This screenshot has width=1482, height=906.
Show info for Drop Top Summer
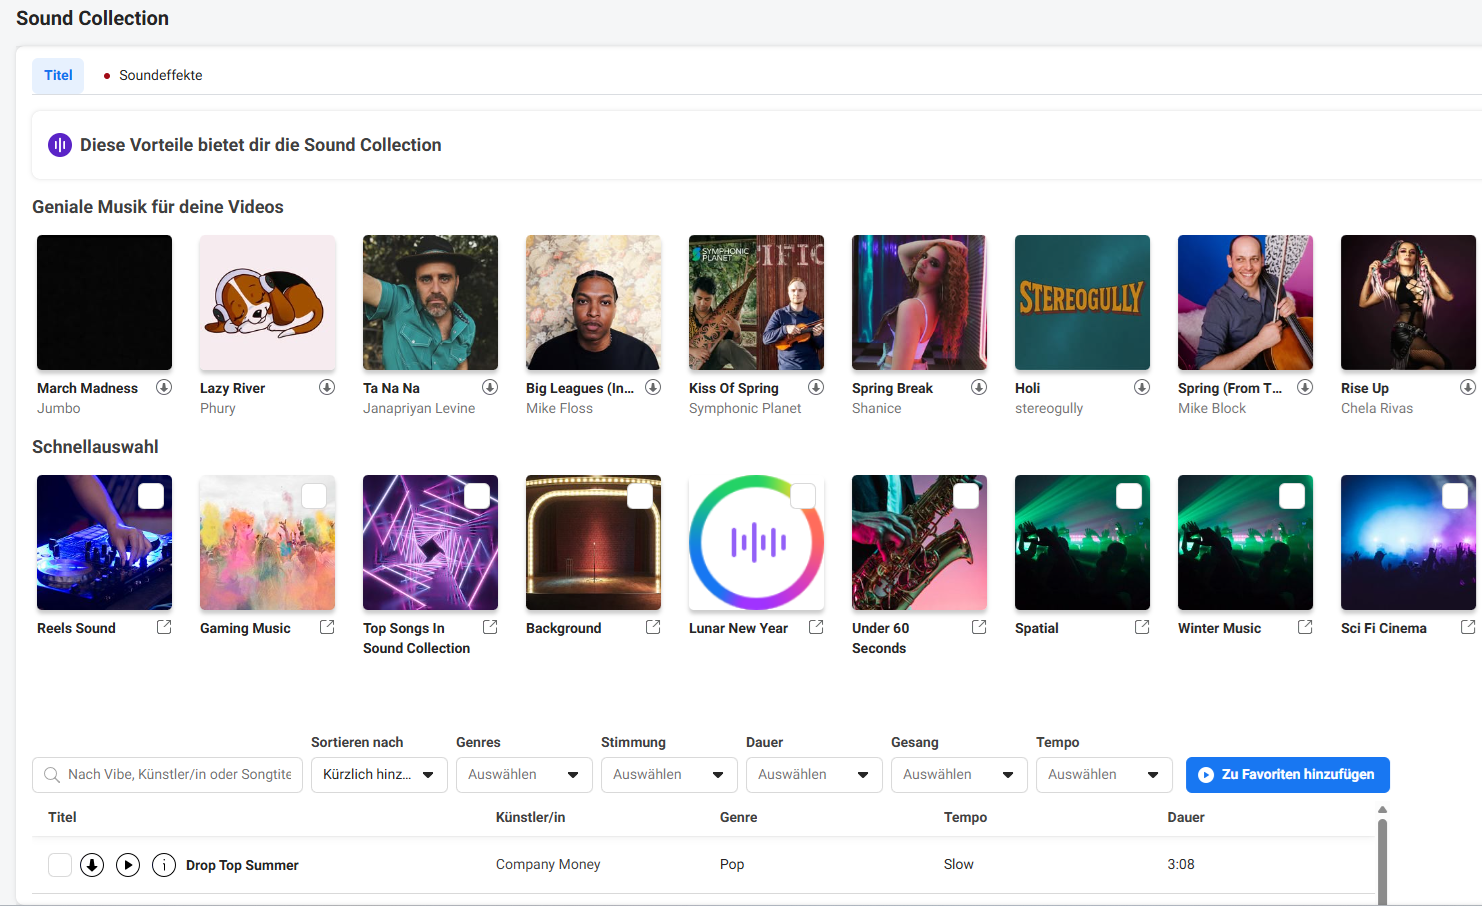(164, 865)
